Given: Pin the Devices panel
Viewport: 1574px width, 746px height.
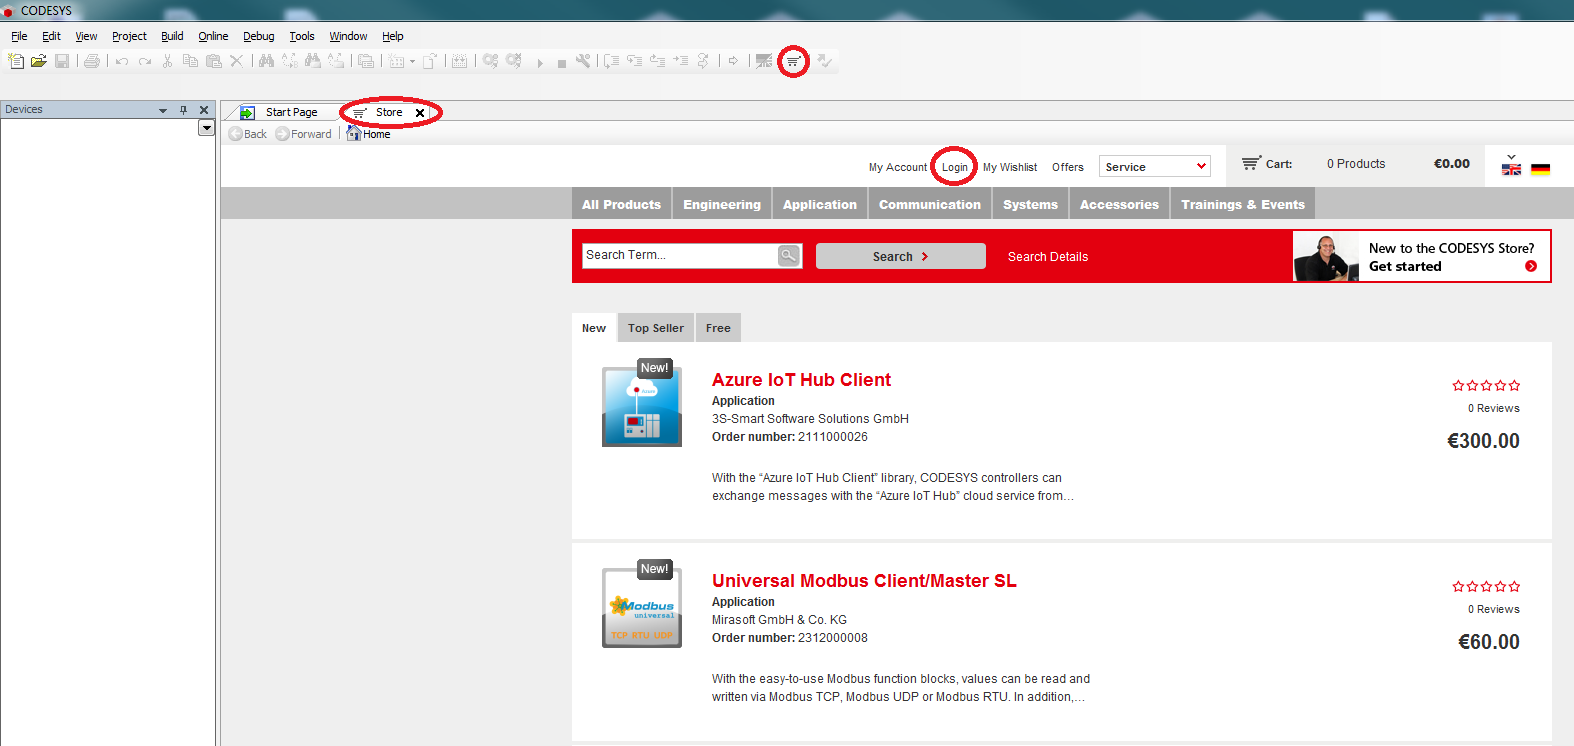Looking at the screenshot, I should click(183, 110).
